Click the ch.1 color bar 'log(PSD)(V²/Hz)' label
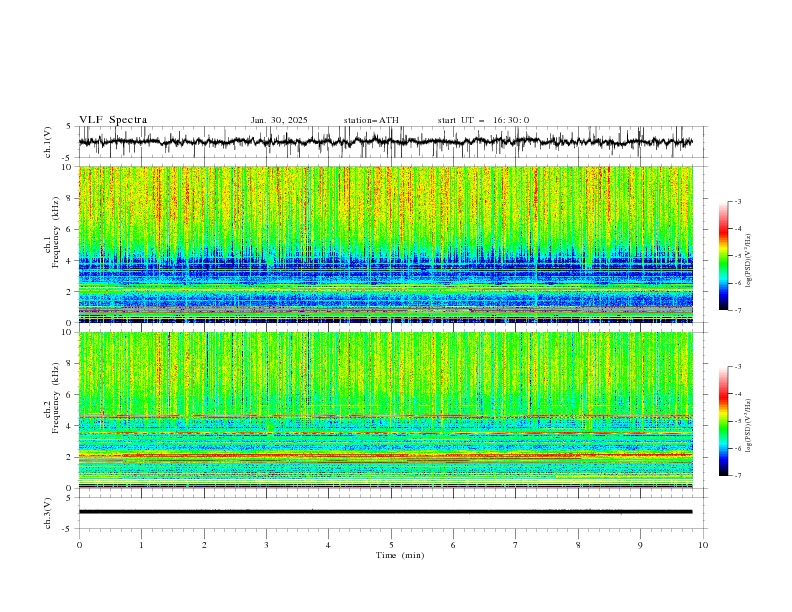The image size is (792, 612). point(749,261)
